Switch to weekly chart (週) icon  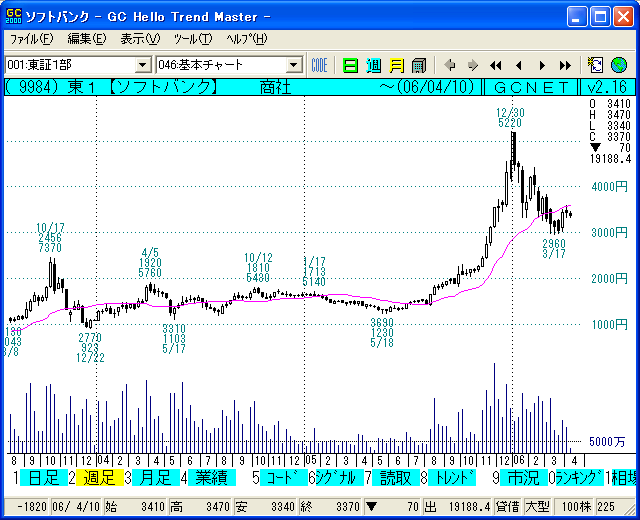coord(373,65)
